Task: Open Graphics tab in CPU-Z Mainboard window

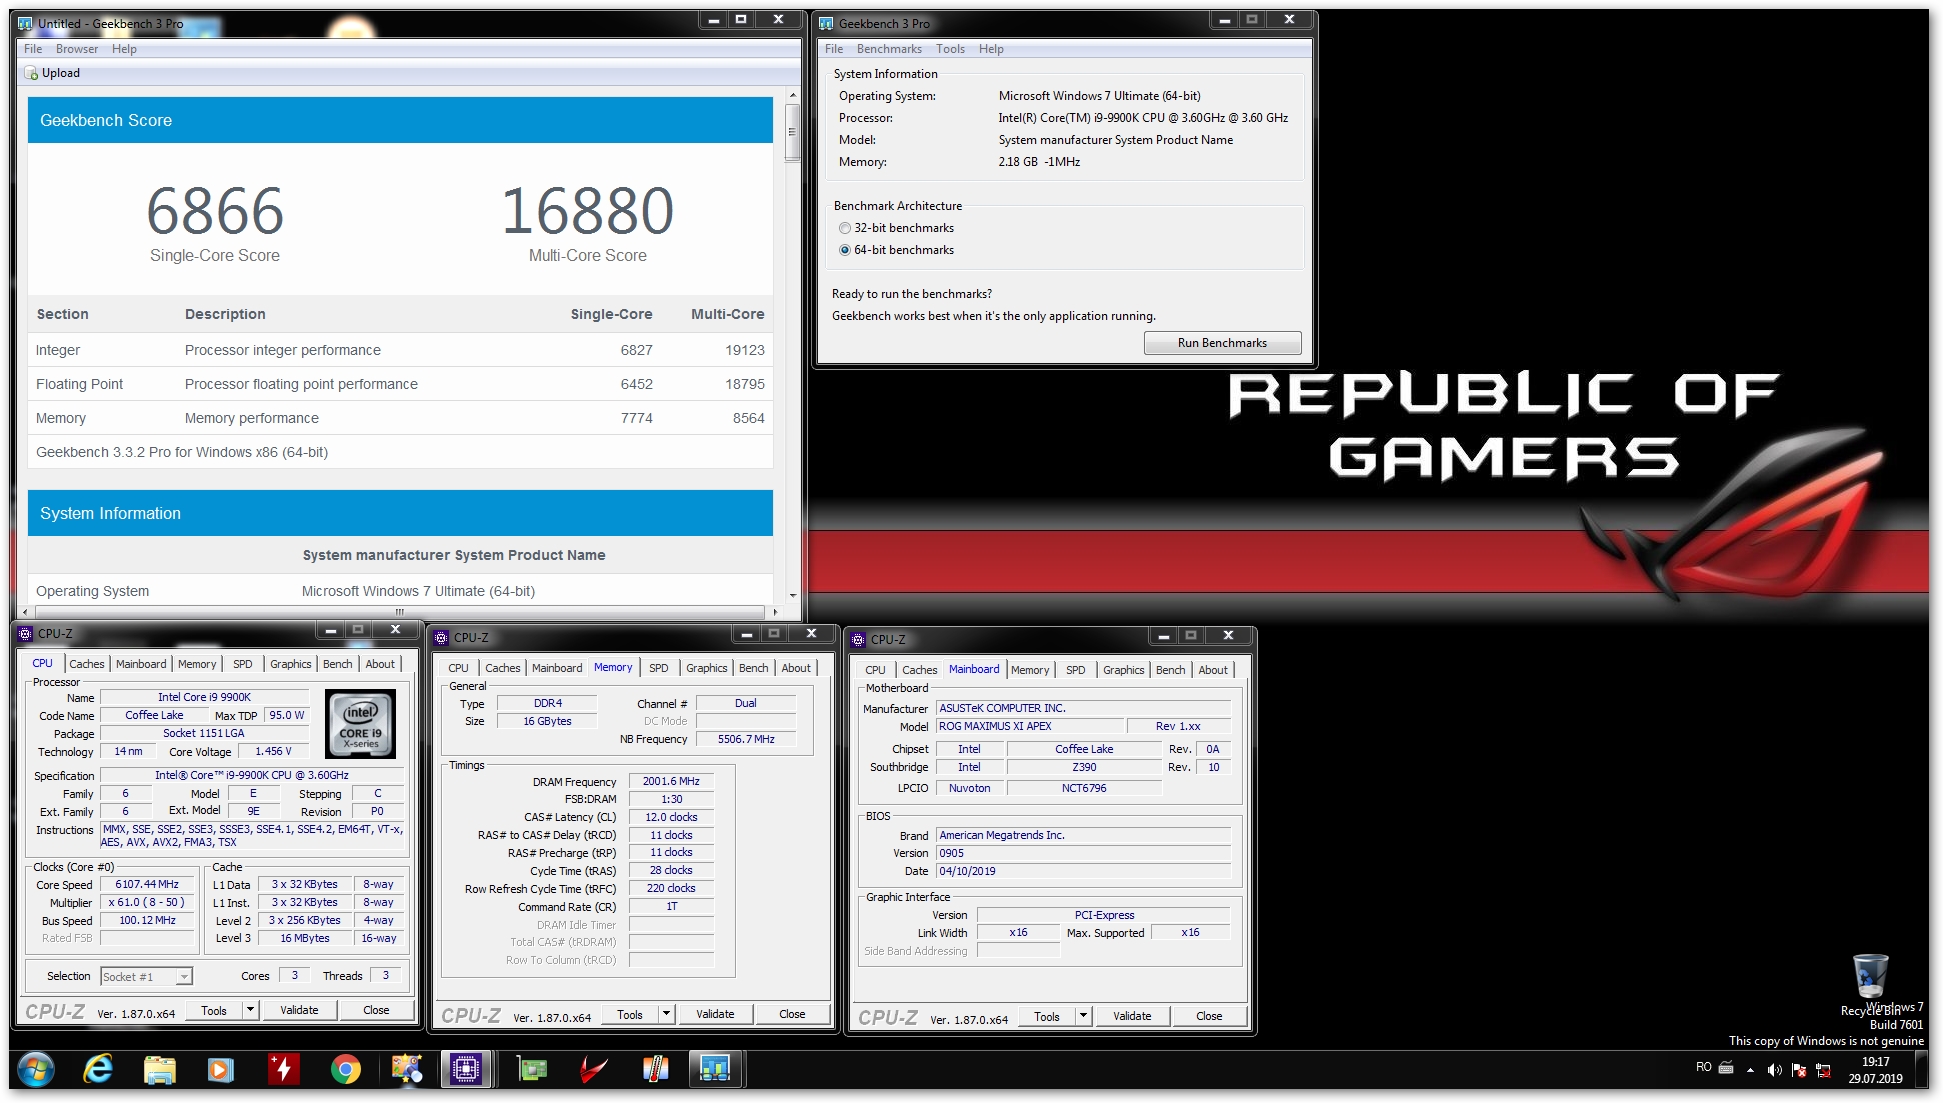Action: pos(1124,670)
